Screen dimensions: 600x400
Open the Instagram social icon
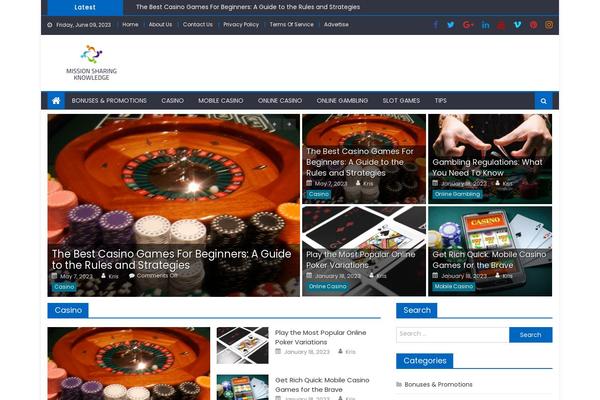[549, 25]
